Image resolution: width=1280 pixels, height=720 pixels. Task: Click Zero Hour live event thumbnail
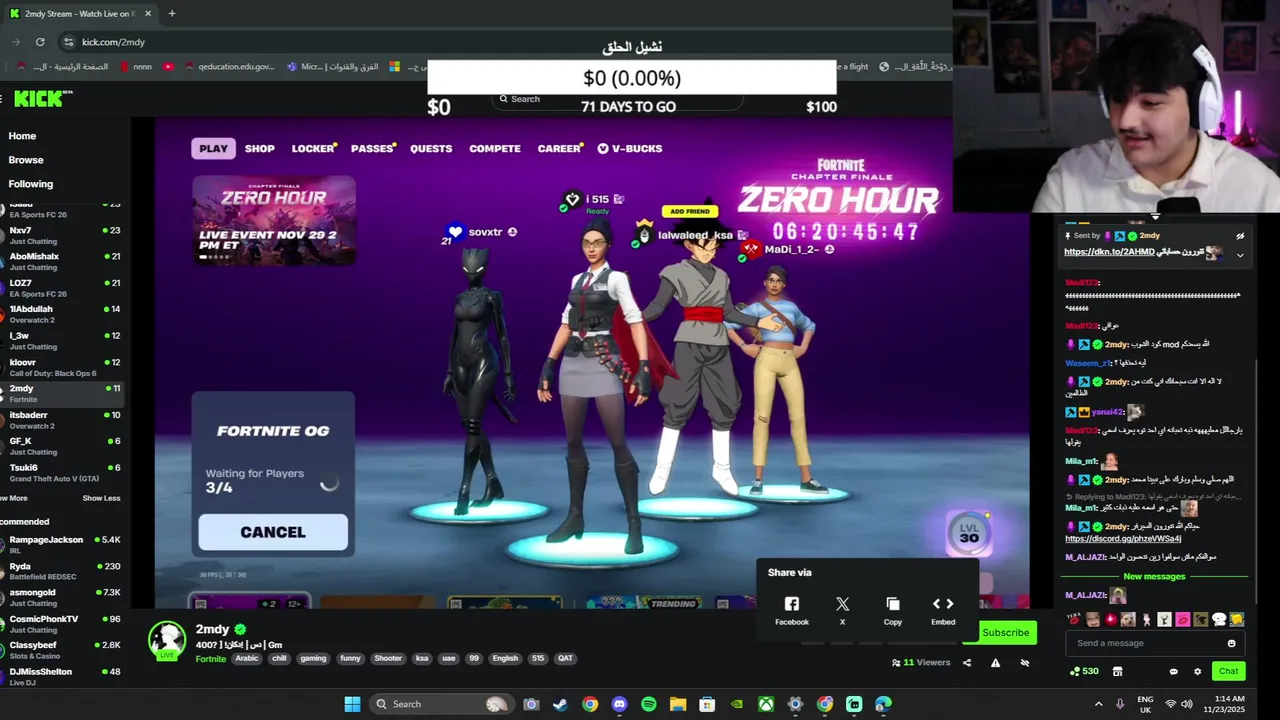[273, 221]
